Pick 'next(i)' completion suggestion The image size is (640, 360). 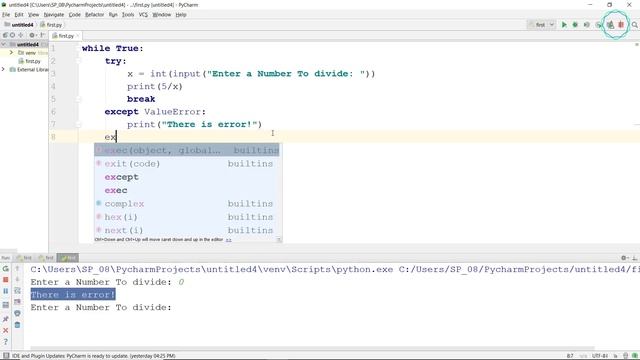coord(187,230)
